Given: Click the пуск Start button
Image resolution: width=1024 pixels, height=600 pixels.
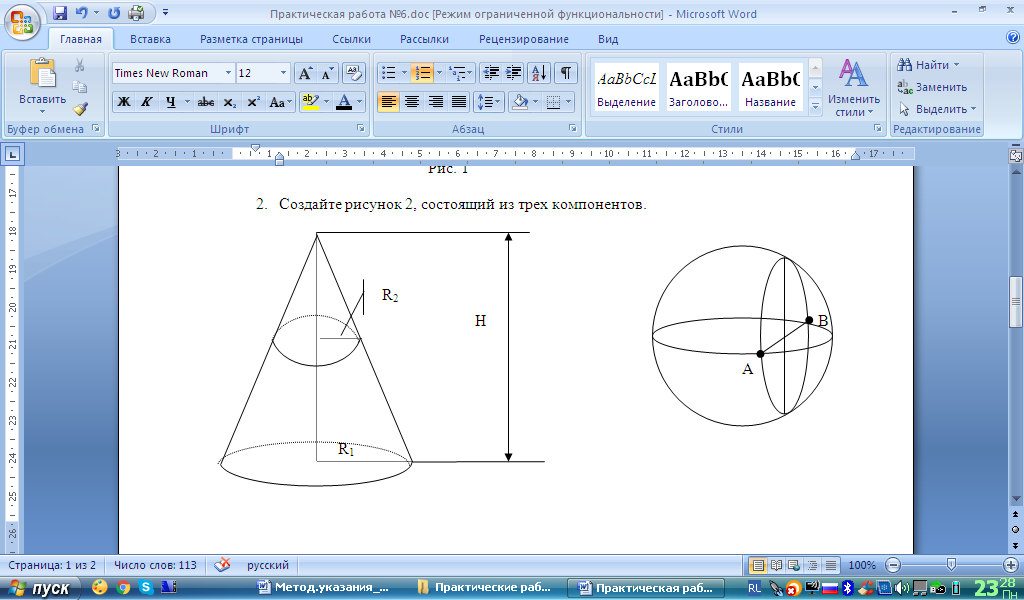Looking at the screenshot, I should (x=39, y=588).
